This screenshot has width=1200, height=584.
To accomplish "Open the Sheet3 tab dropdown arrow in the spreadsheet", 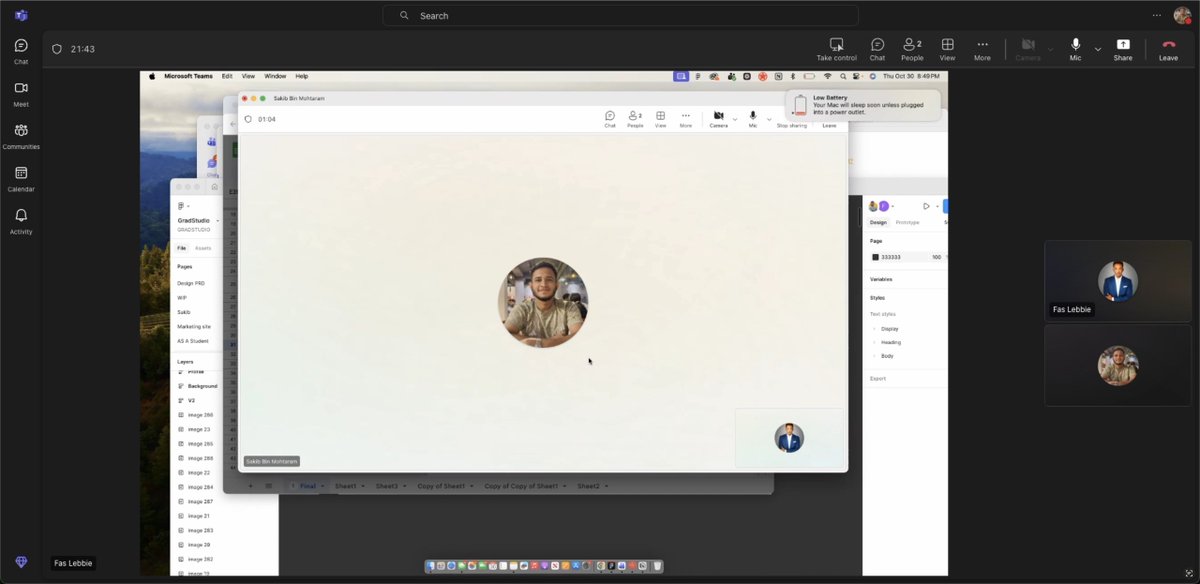I will [404, 486].
